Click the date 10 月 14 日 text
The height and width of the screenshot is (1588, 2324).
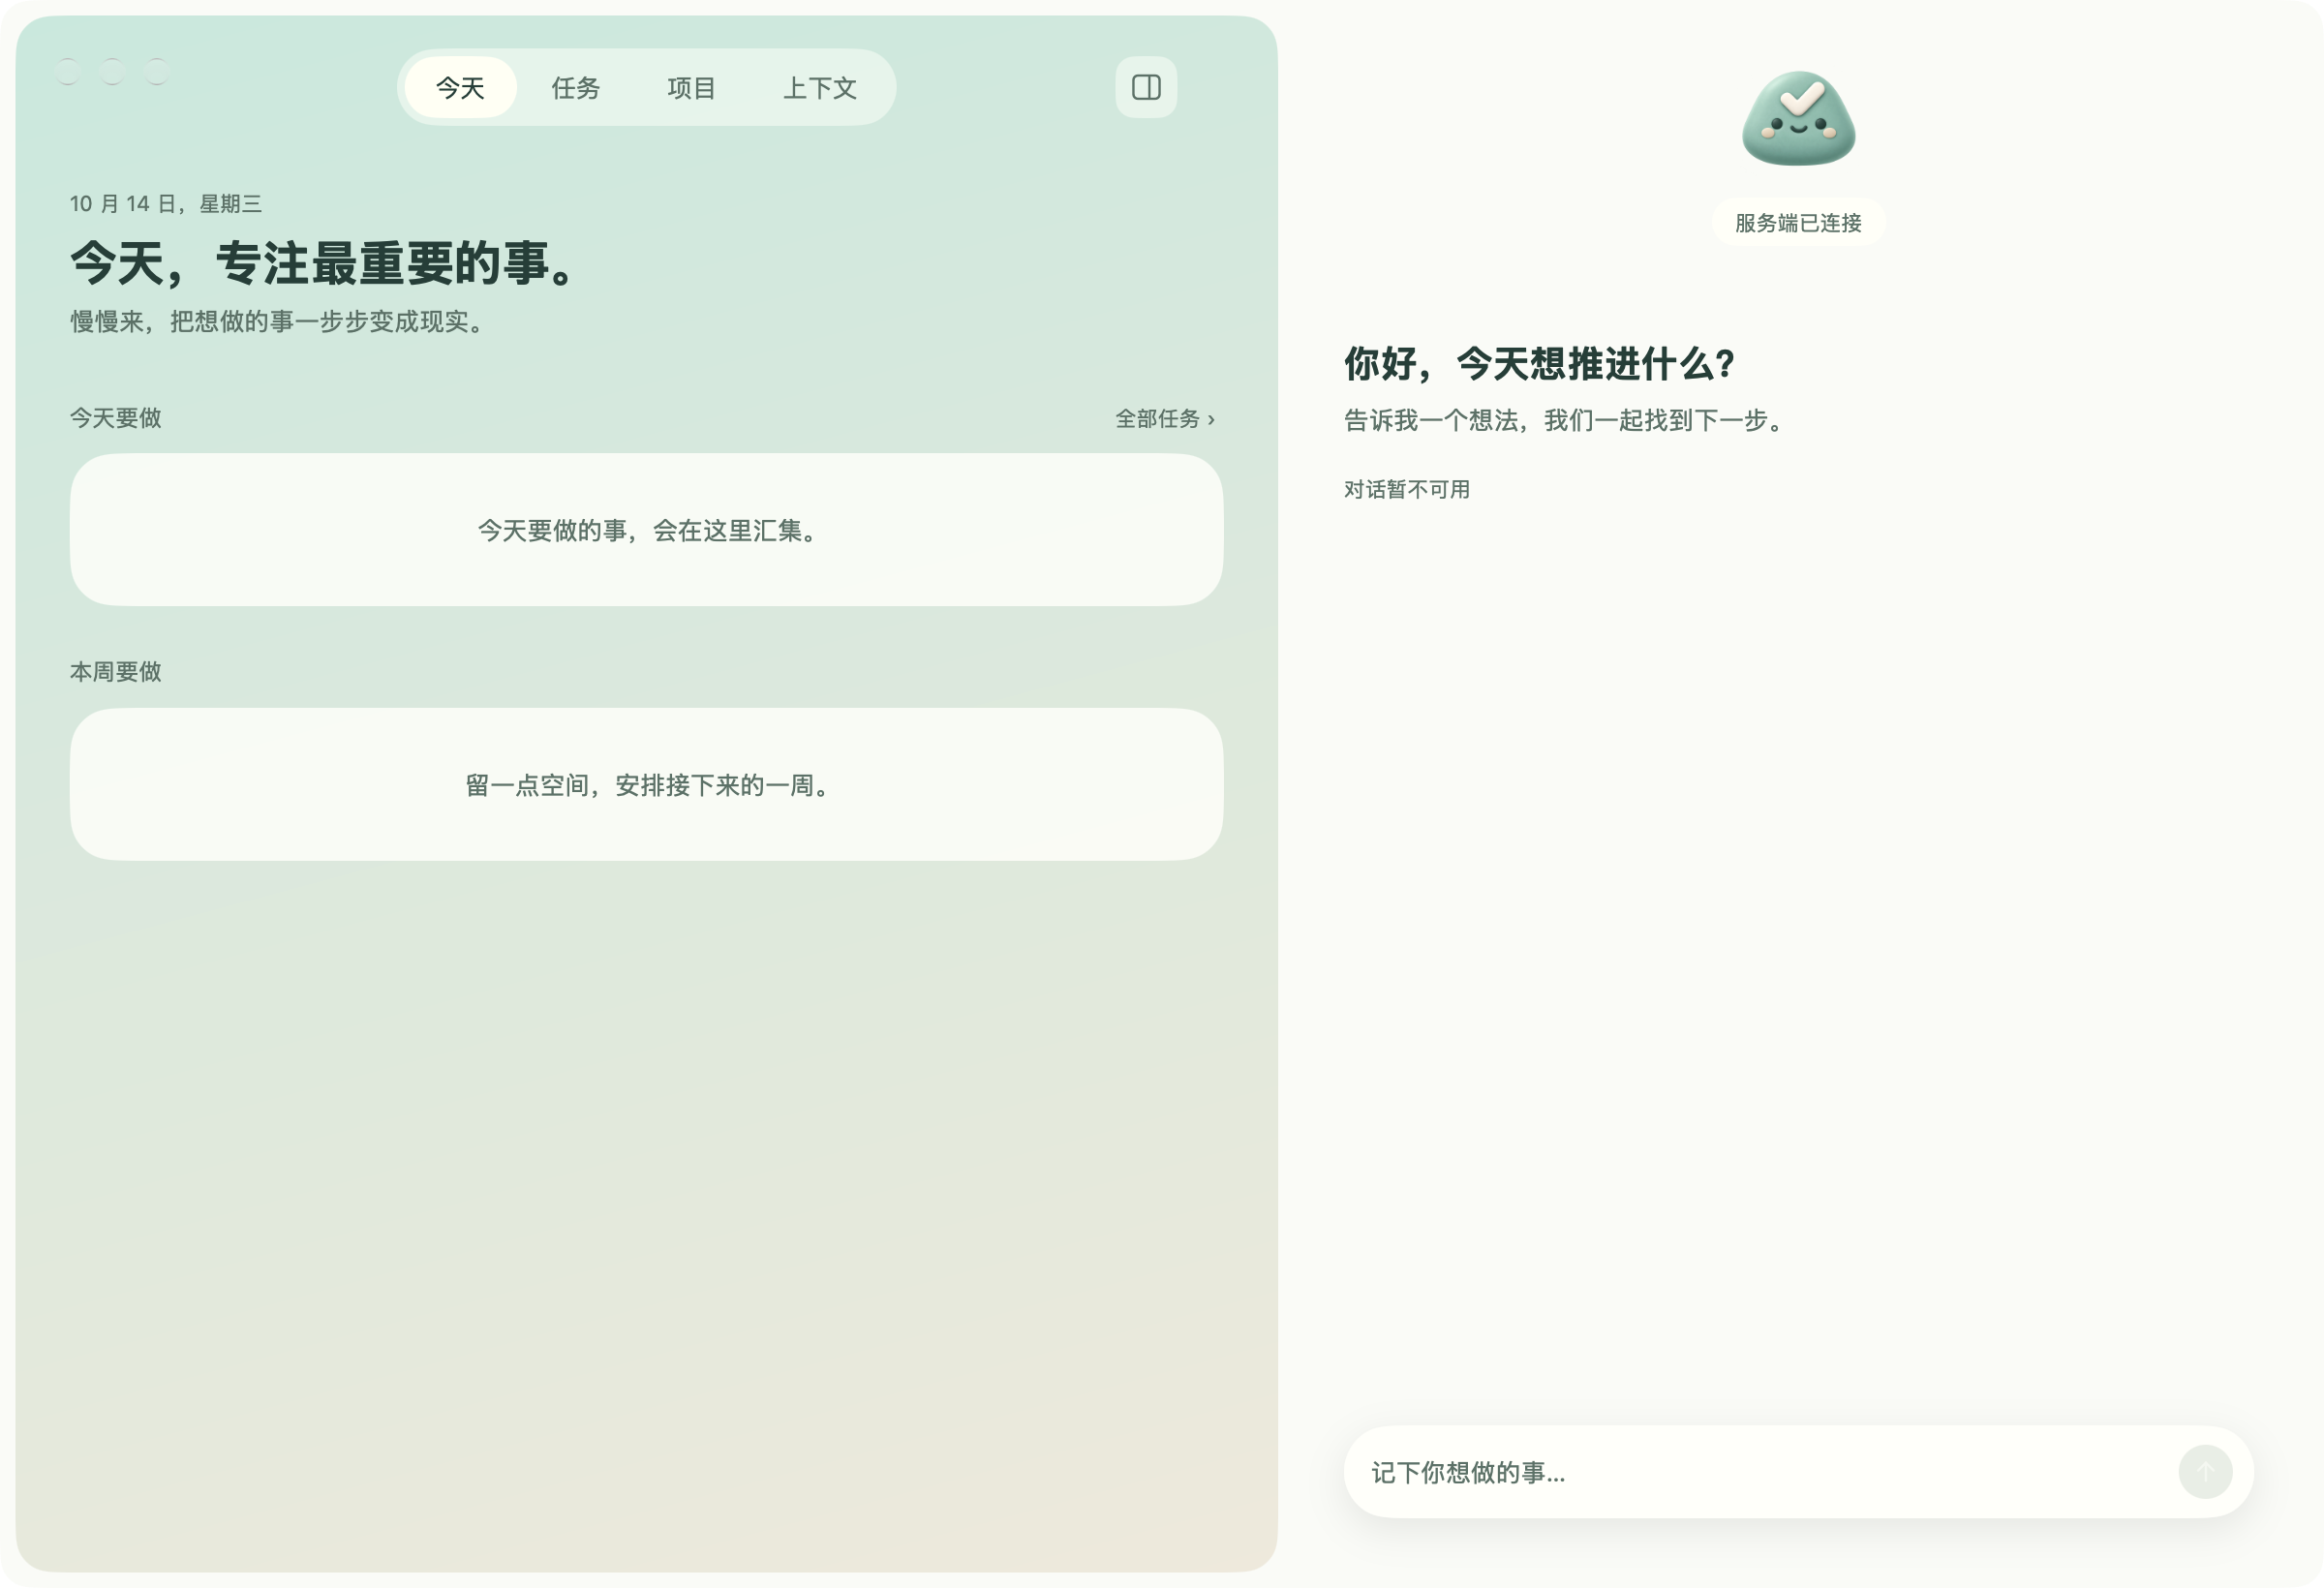166,203
